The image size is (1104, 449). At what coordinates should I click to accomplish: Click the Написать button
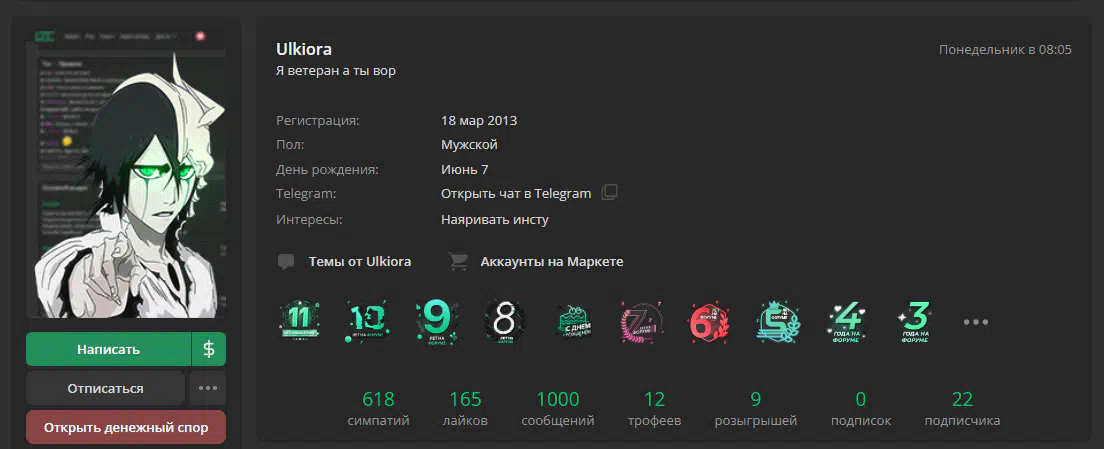108,349
